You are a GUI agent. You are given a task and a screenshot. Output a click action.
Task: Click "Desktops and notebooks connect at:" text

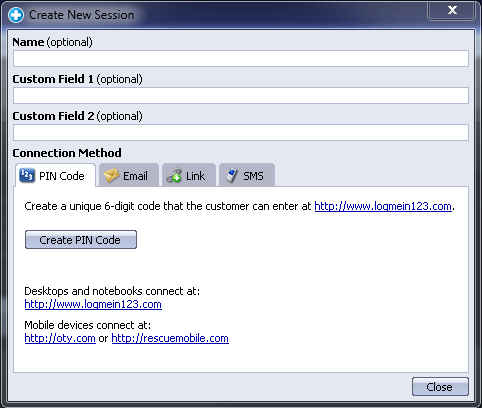(x=112, y=291)
